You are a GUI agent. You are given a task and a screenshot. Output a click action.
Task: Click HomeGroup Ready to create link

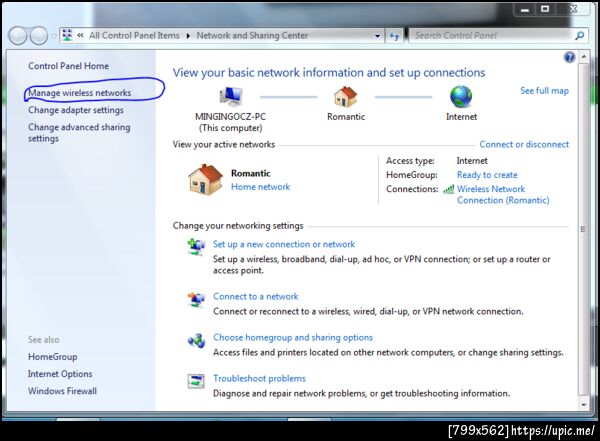[487, 175]
